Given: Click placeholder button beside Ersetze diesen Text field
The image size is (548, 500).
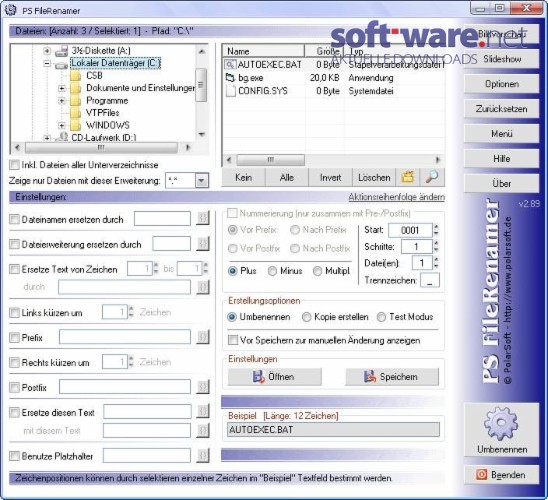Looking at the screenshot, I should pos(203,411).
